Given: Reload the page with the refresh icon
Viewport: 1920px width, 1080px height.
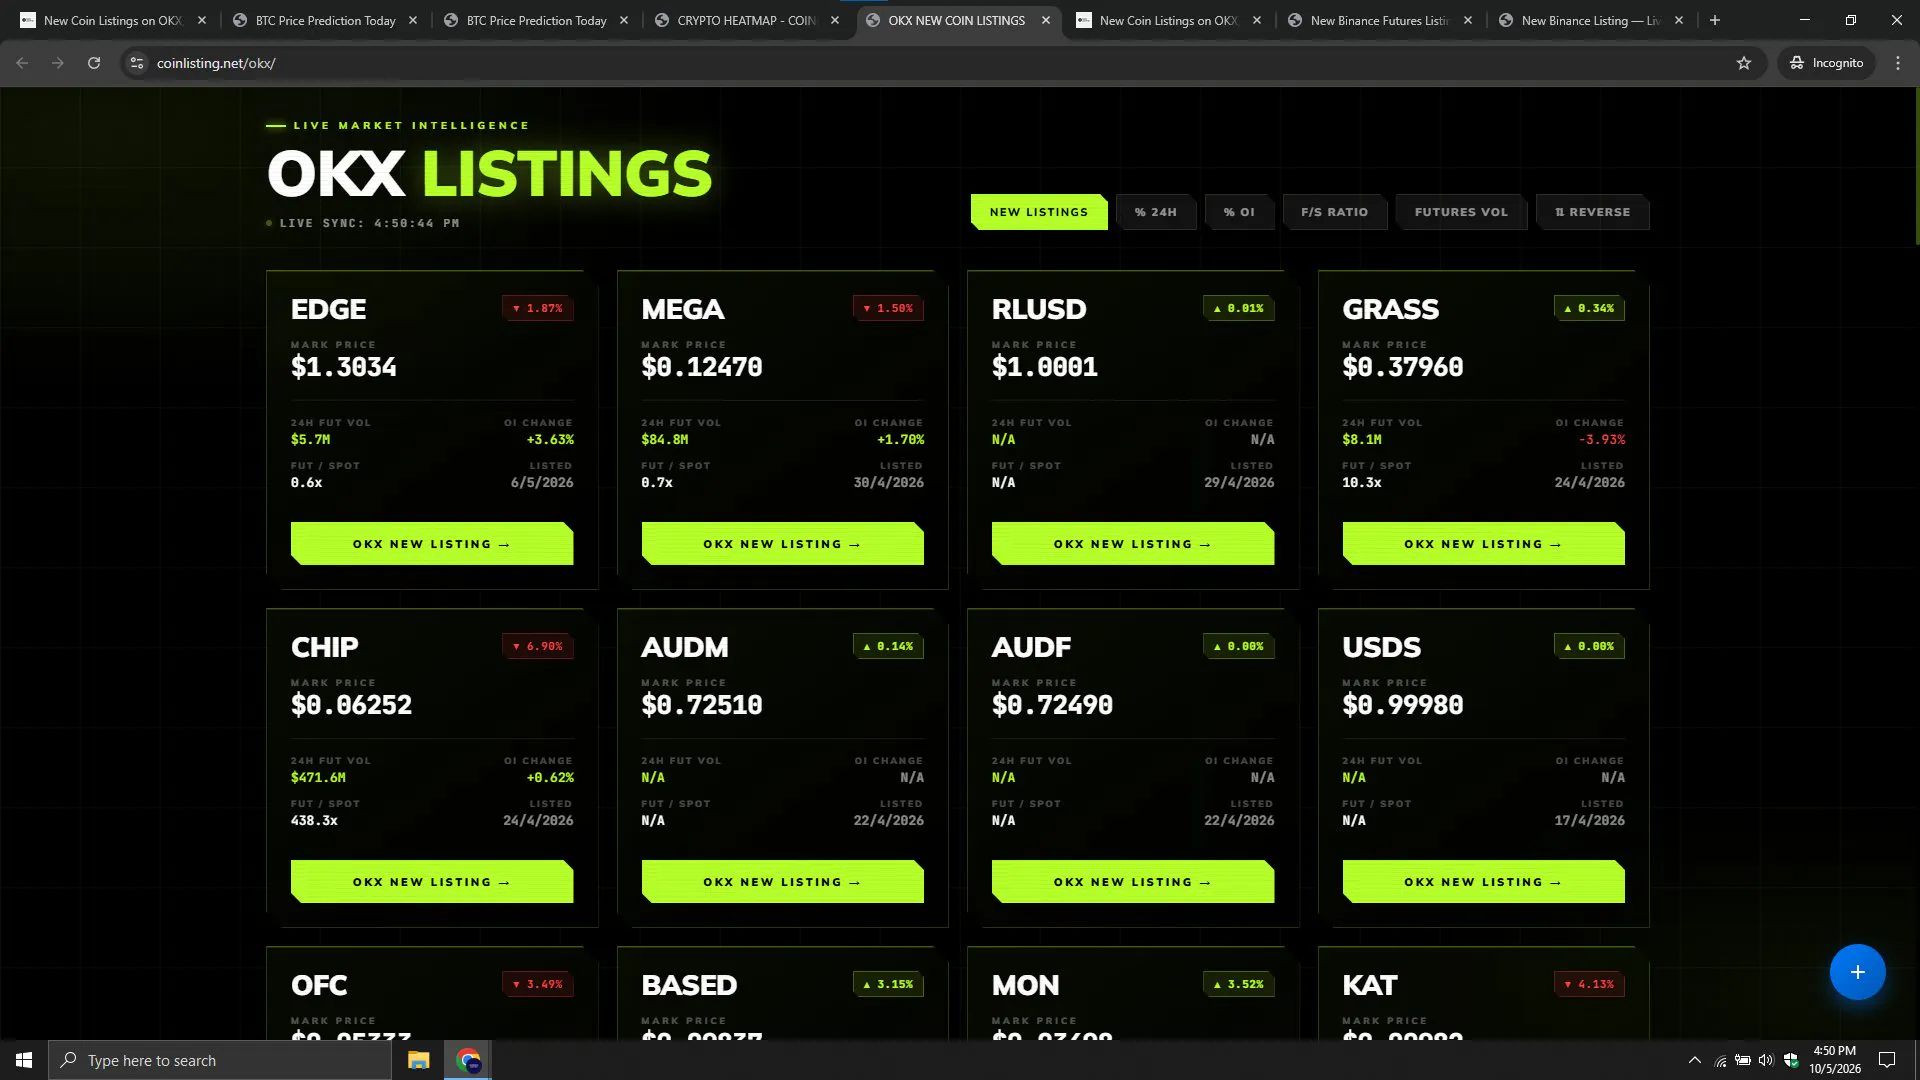Looking at the screenshot, I should click(94, 63).
